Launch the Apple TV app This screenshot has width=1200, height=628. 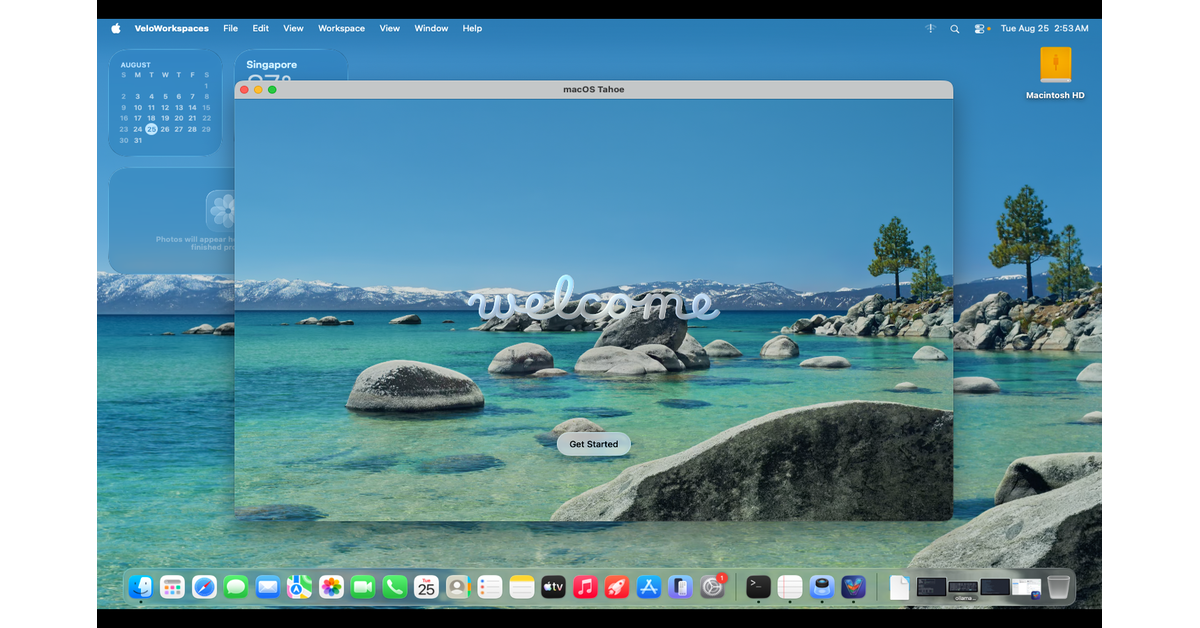553,587
